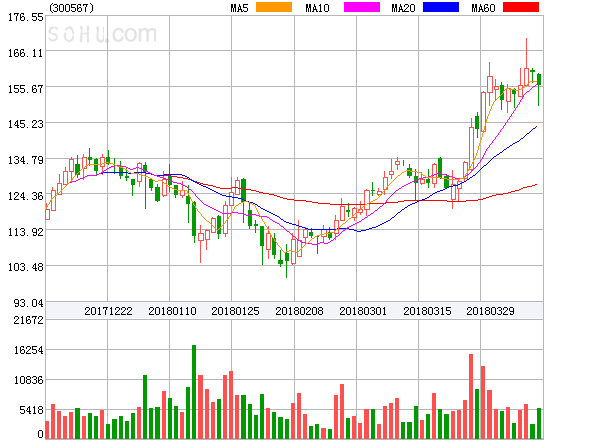Click the 145.23 price axis label

tap(26, 124)
